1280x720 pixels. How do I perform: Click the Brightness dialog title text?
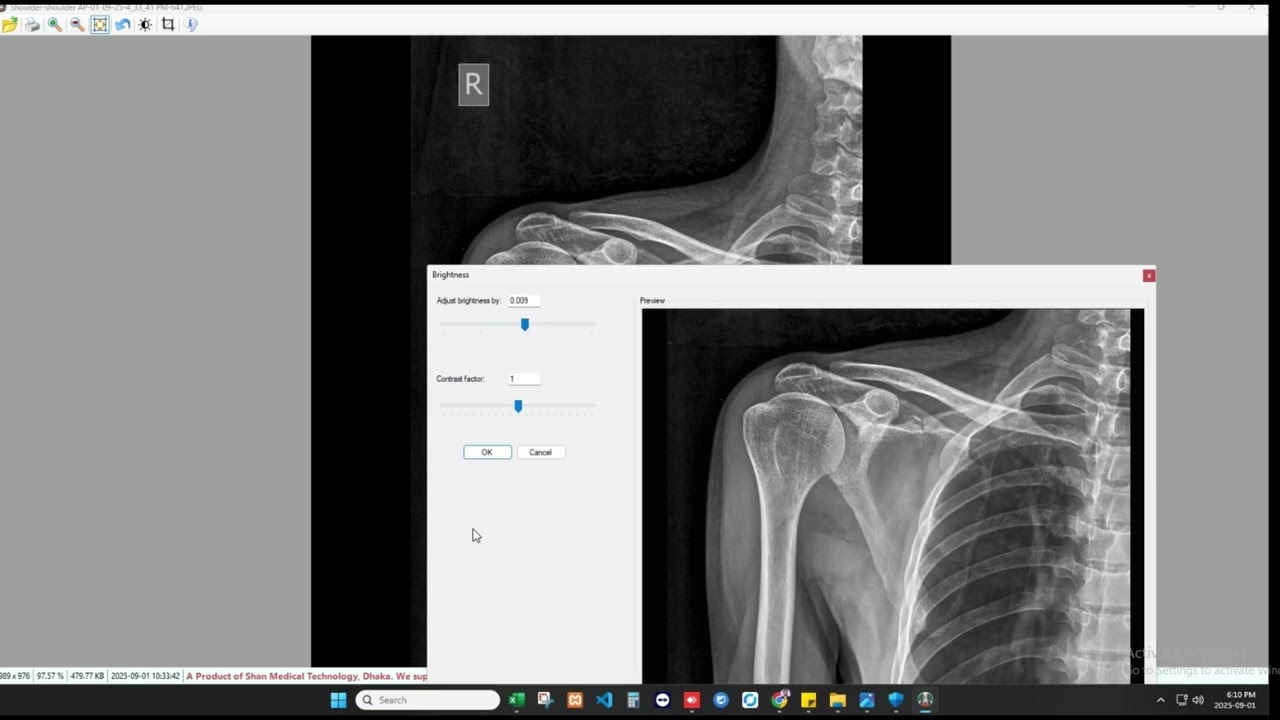pyautogui.click(x=450, y=275)
